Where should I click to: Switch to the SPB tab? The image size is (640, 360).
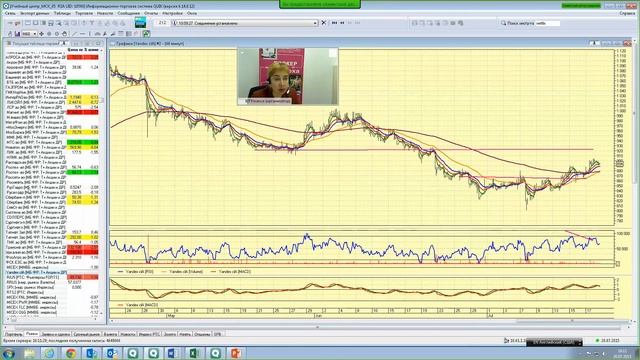point(218,334)
